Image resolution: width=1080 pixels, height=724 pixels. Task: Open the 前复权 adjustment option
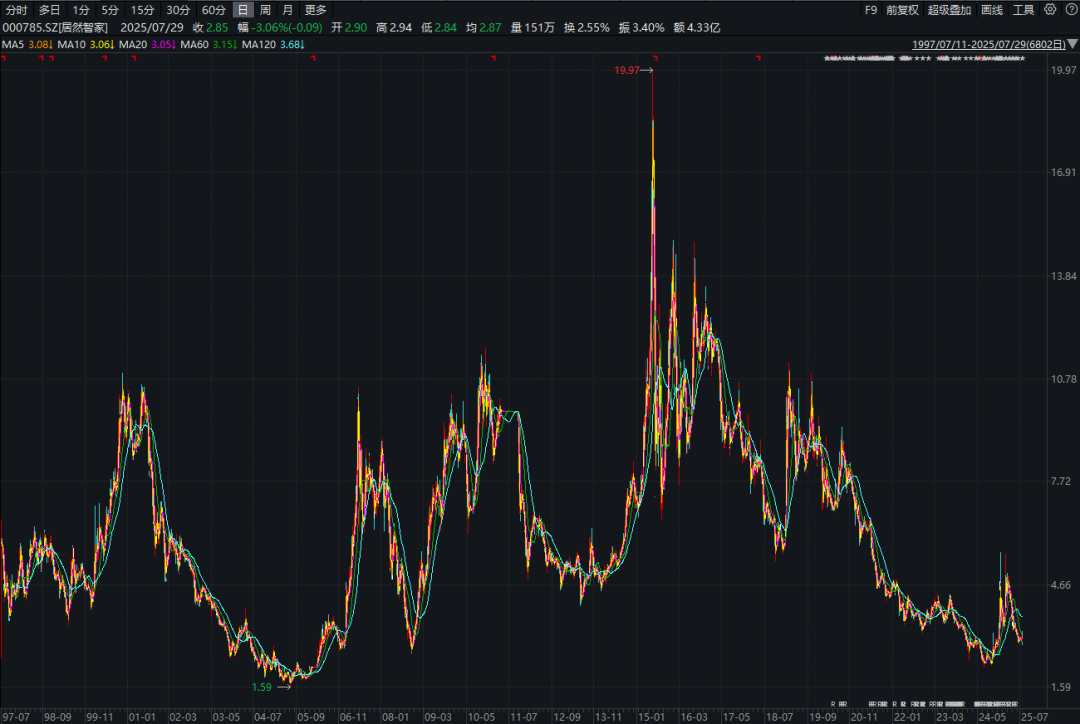point(902,10)
